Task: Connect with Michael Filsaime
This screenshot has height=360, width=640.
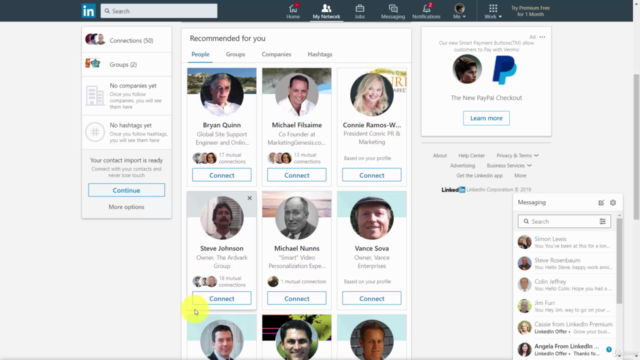Action: click(297, 175)
